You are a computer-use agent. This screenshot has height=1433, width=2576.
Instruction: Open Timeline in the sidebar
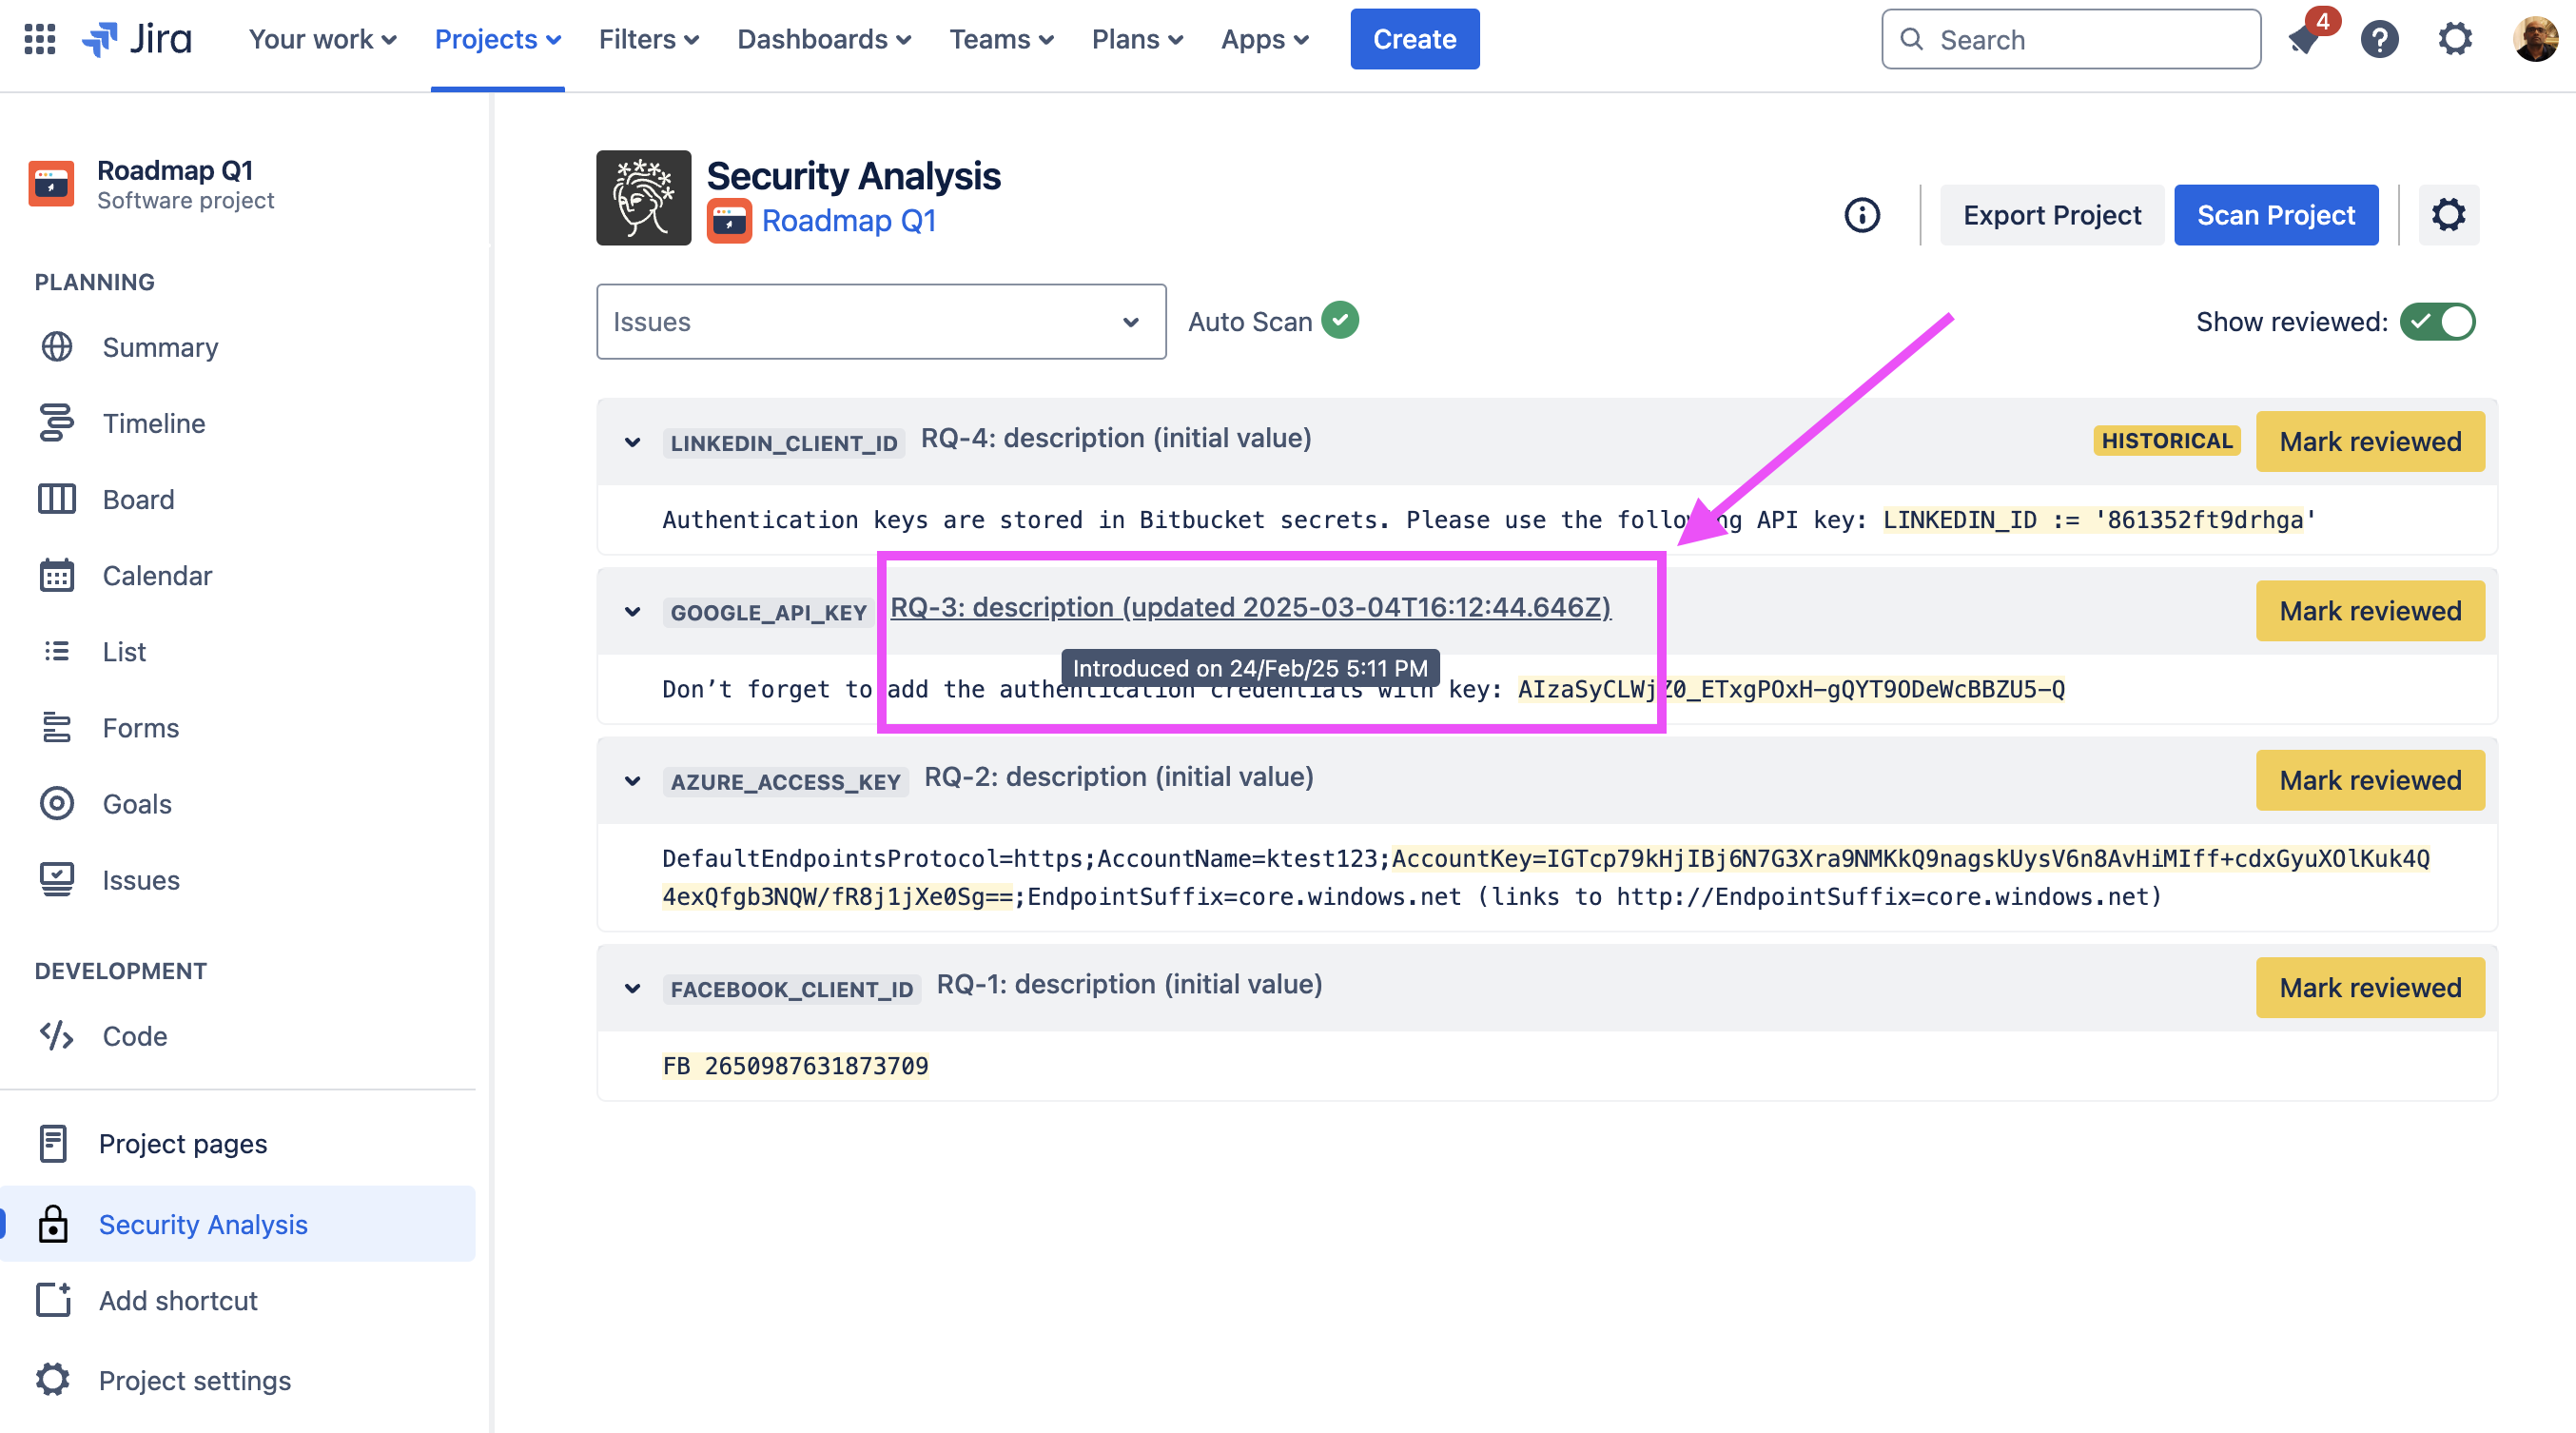[154, 423]
